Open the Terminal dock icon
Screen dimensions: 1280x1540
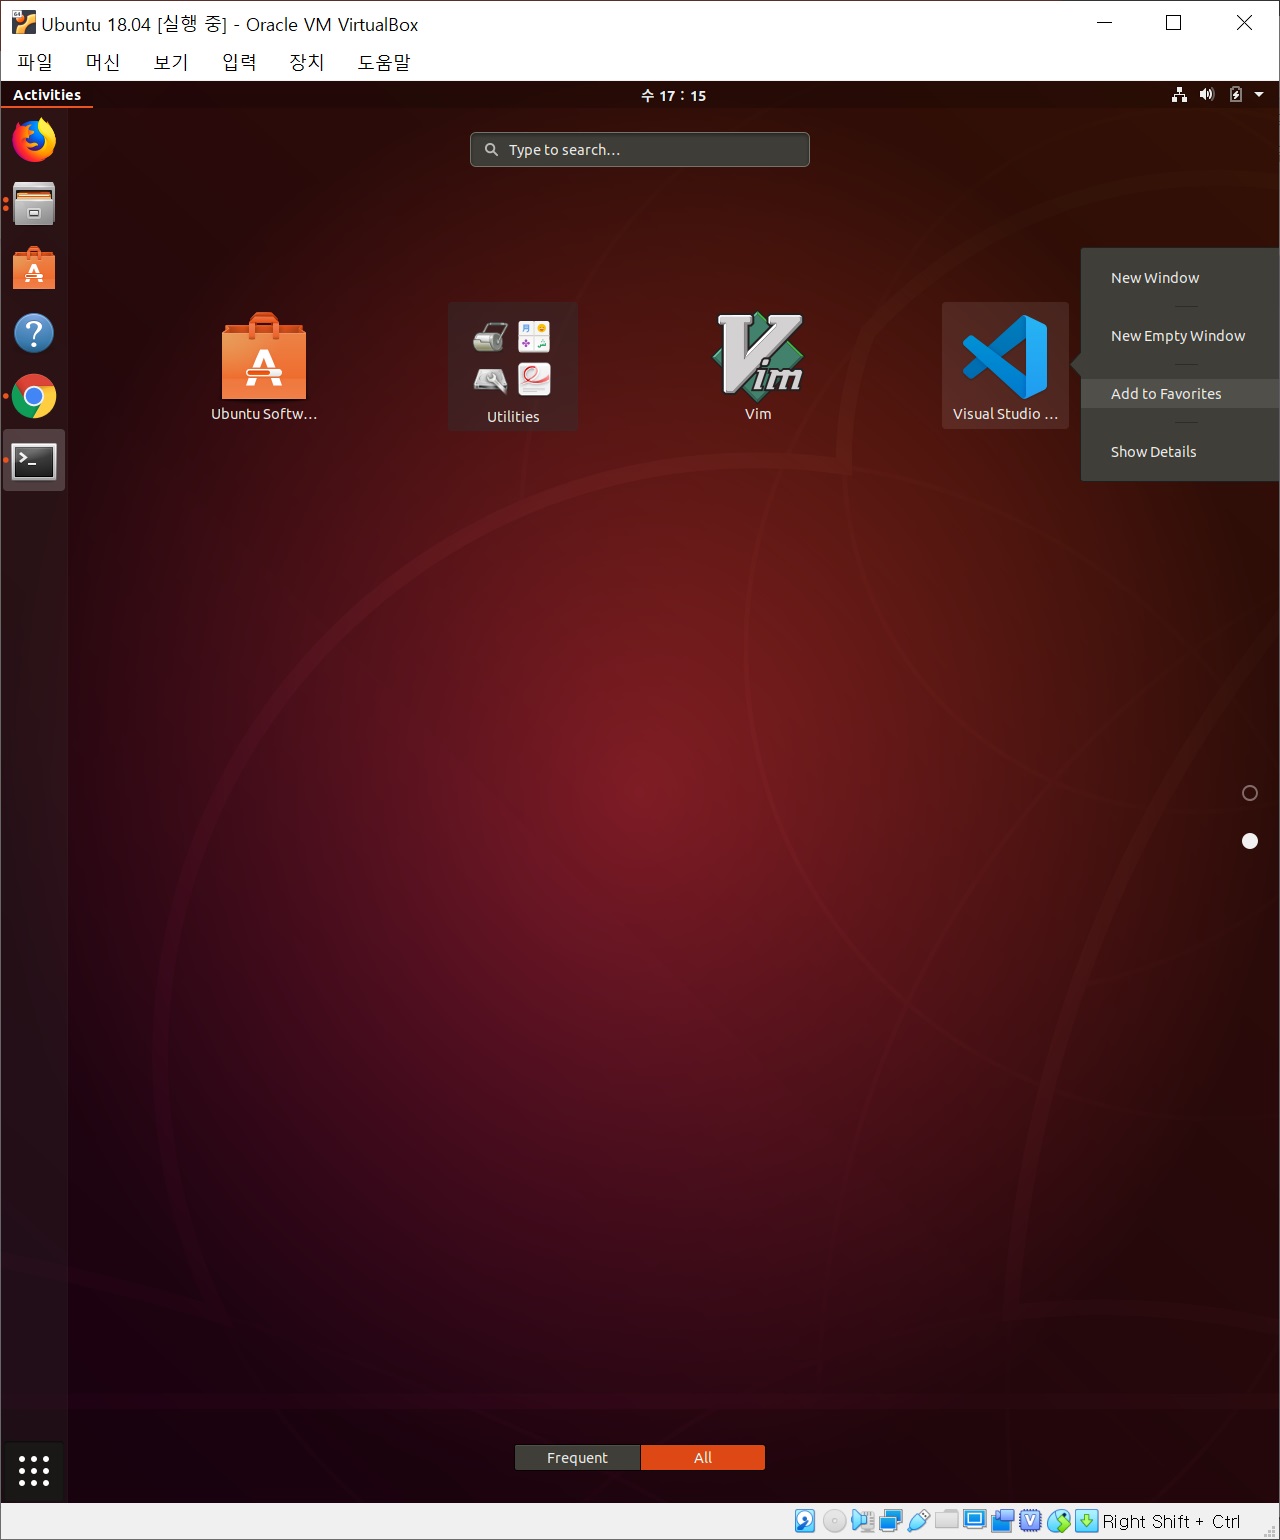pos(34,461)
